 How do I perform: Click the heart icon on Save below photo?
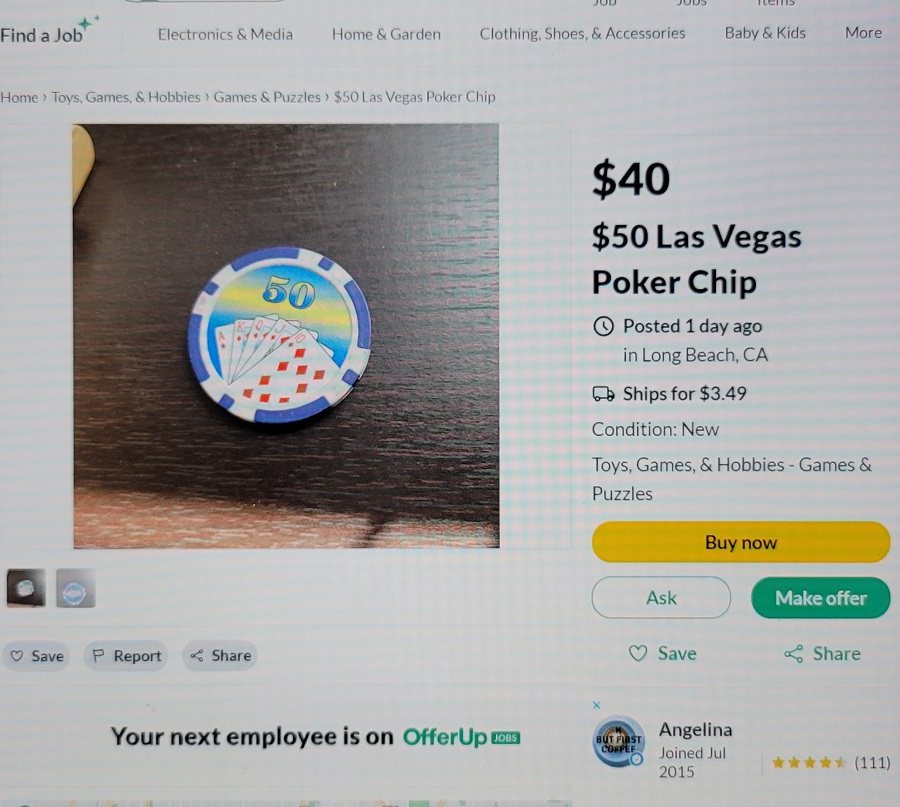pyautogui.click(x=17, y=655)
